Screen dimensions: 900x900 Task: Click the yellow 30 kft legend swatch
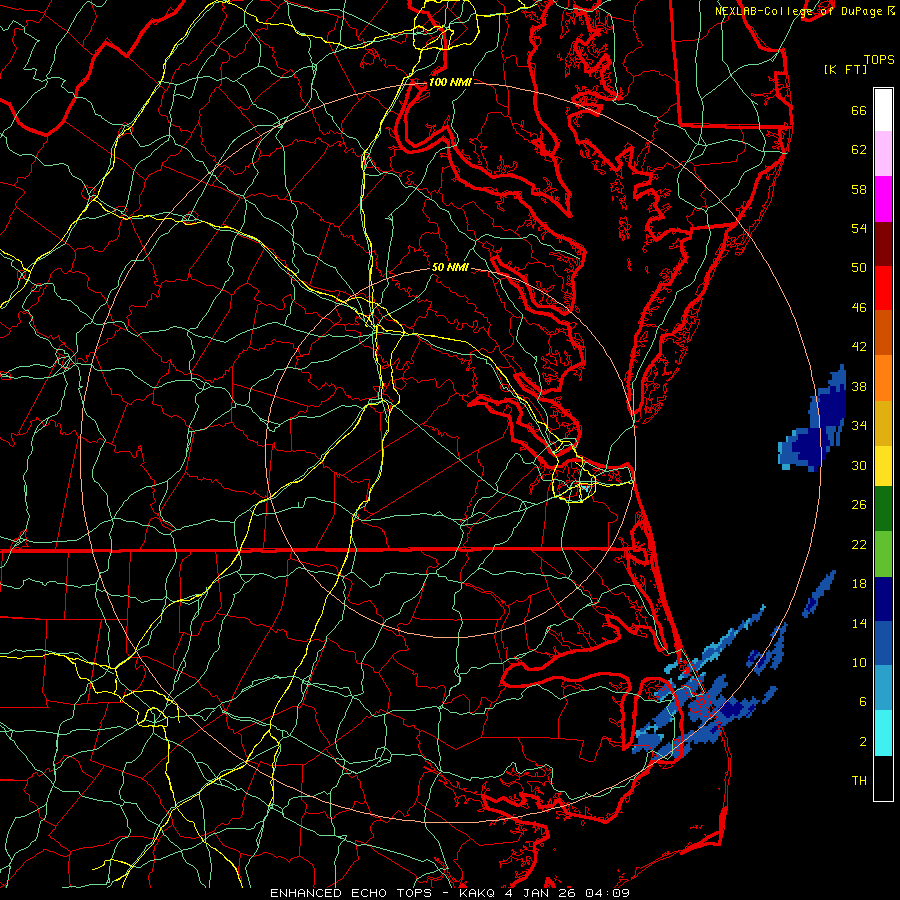(x=883, y=465)
